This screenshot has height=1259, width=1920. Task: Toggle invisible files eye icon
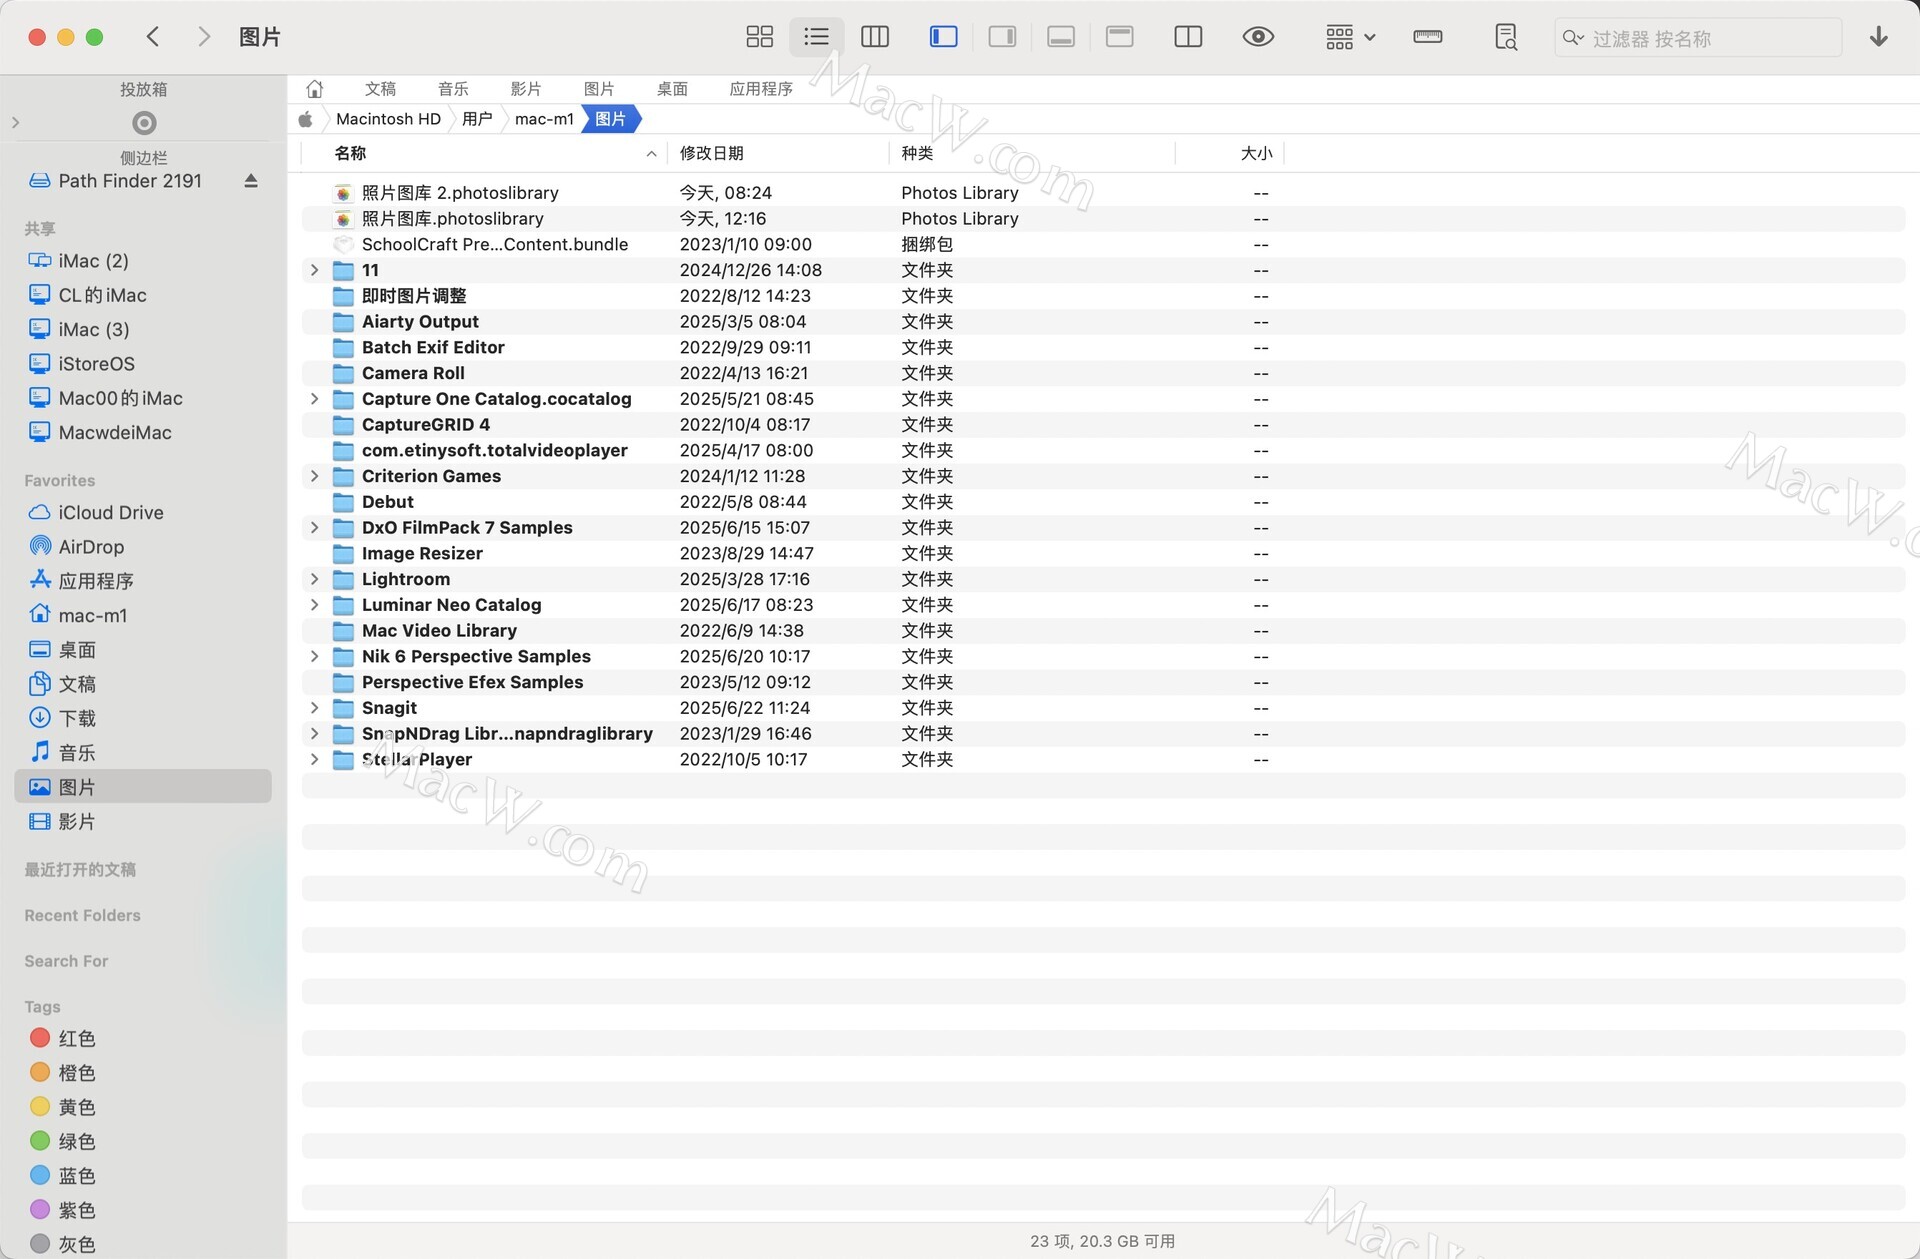[x=1258, y=37]
